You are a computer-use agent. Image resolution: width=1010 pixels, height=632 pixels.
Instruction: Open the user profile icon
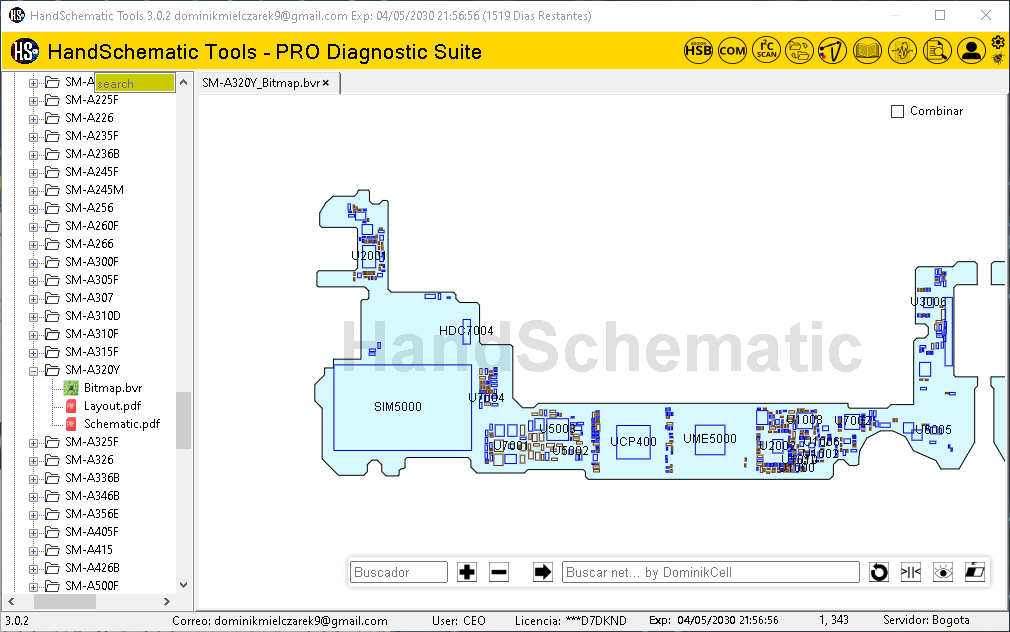pos(971,50)
